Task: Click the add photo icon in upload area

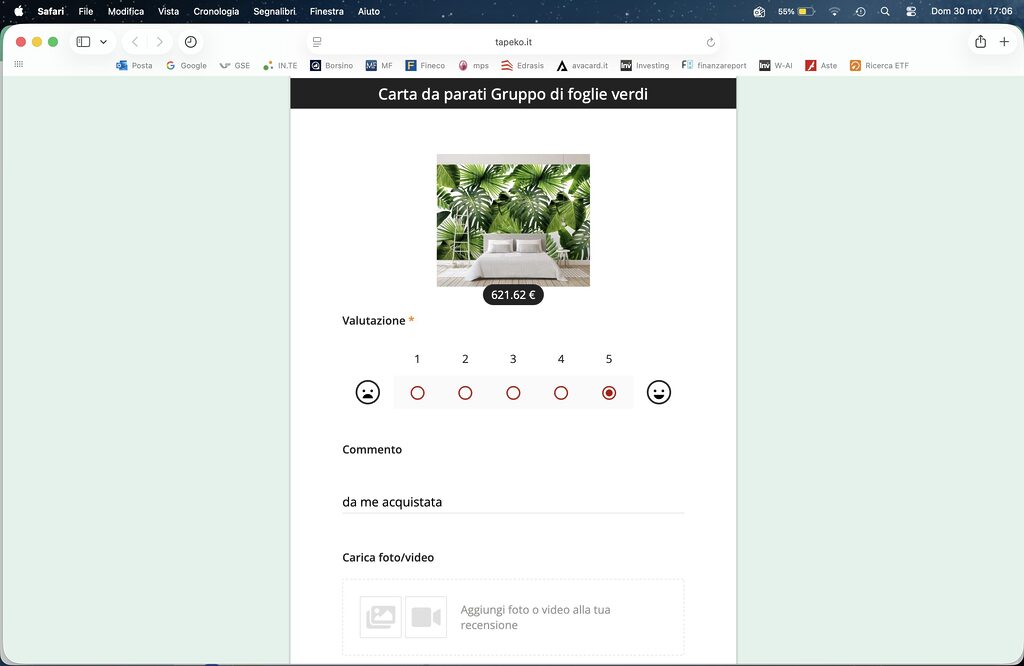Action: 380,617
